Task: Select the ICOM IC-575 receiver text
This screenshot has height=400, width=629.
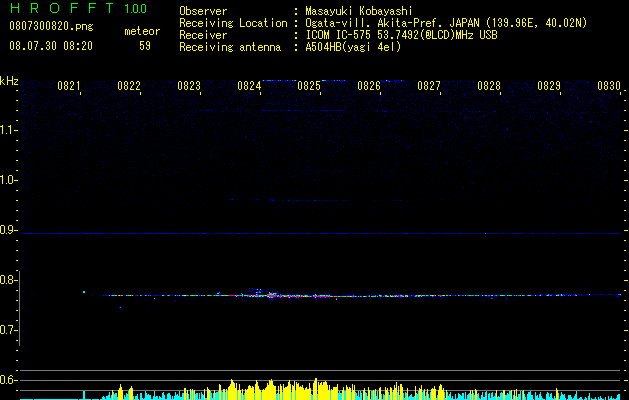Action: tap(340, 35)
